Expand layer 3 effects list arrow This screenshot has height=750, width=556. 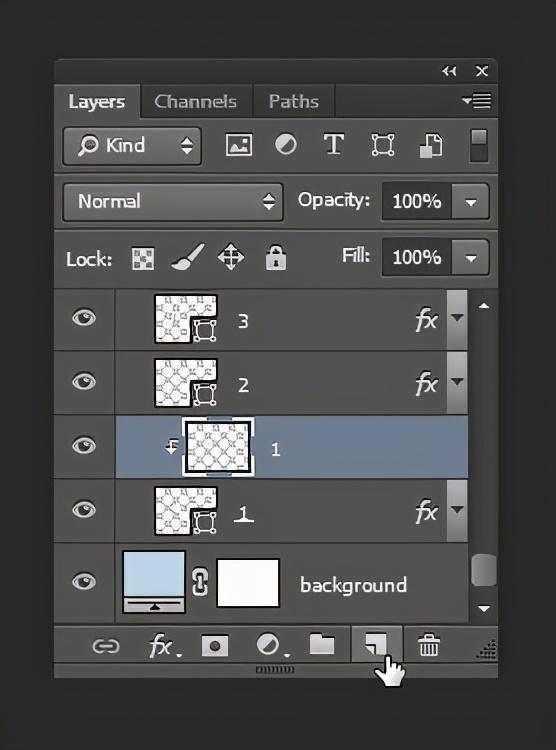[457, 319]
